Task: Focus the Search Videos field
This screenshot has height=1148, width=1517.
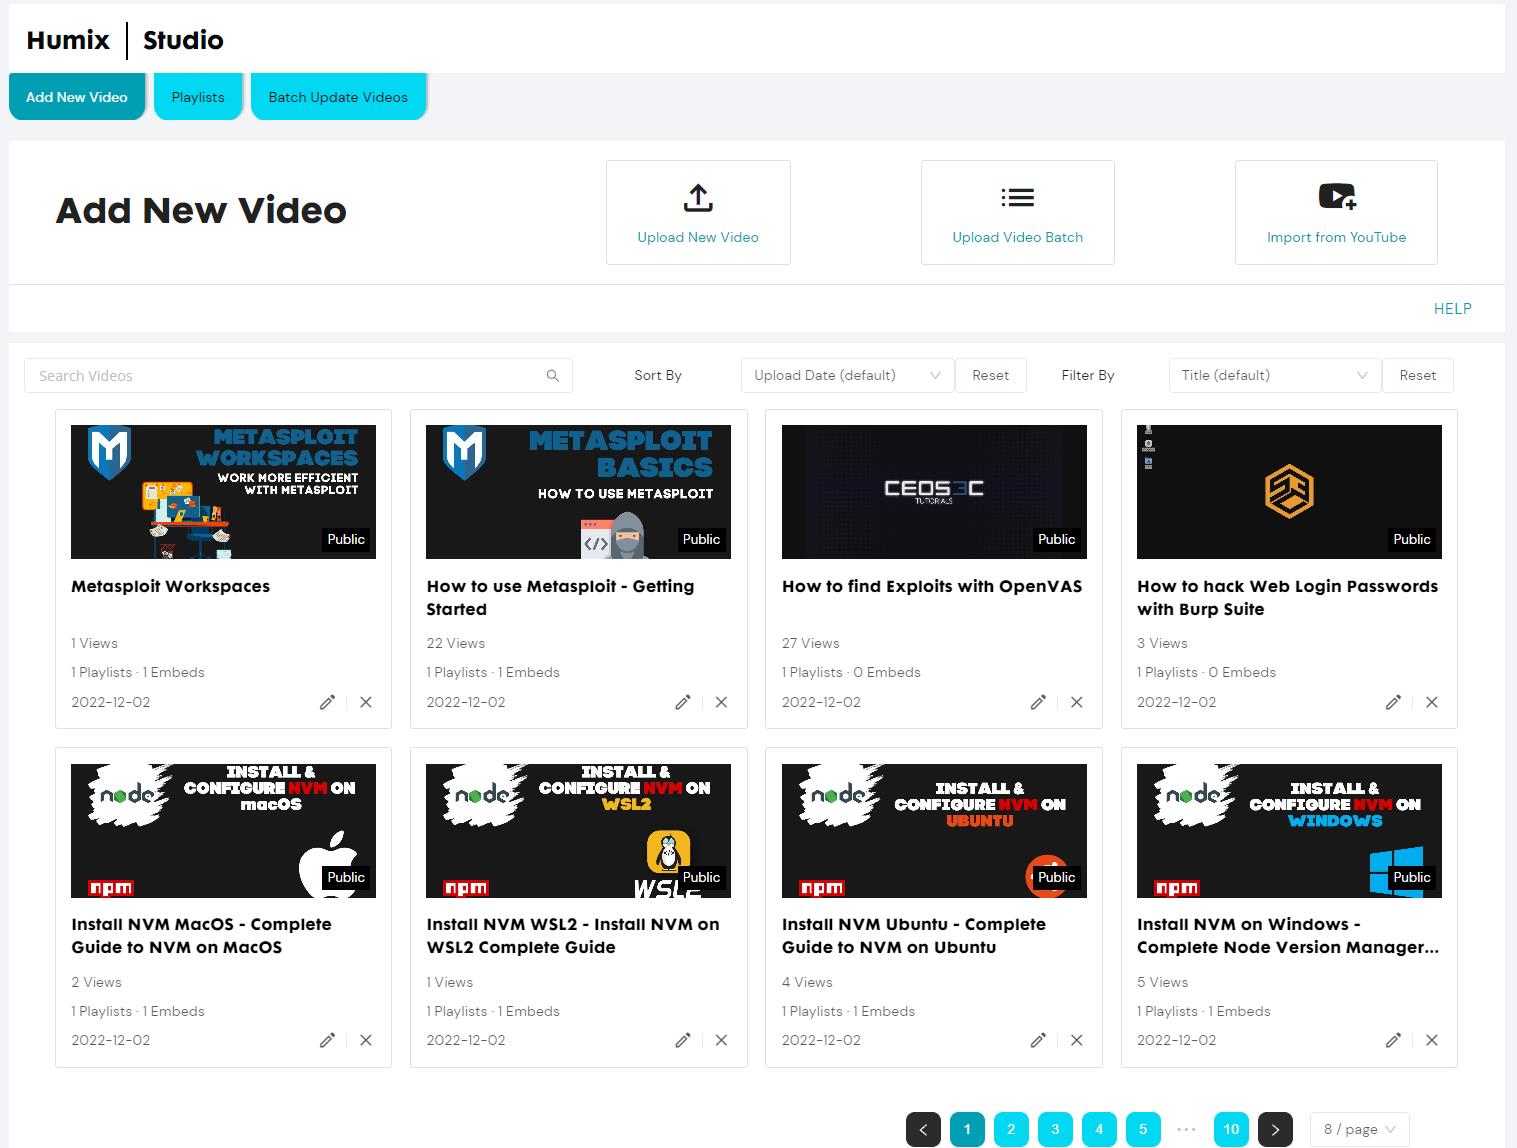Action: (298, 376)
